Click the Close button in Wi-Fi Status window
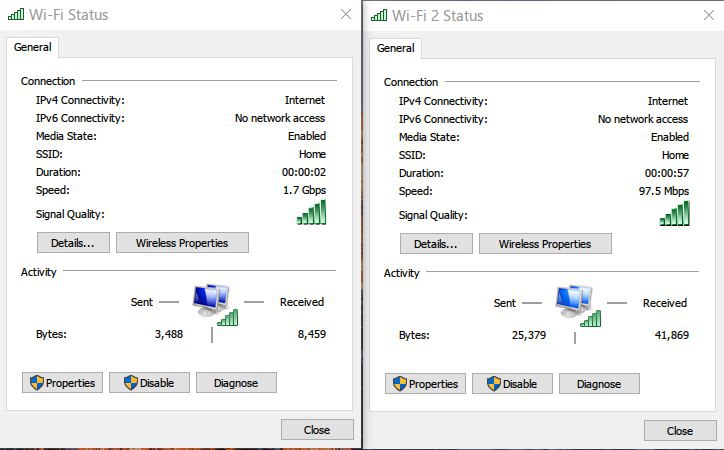The width and height of the screenshot is (724, 450). 317,430
